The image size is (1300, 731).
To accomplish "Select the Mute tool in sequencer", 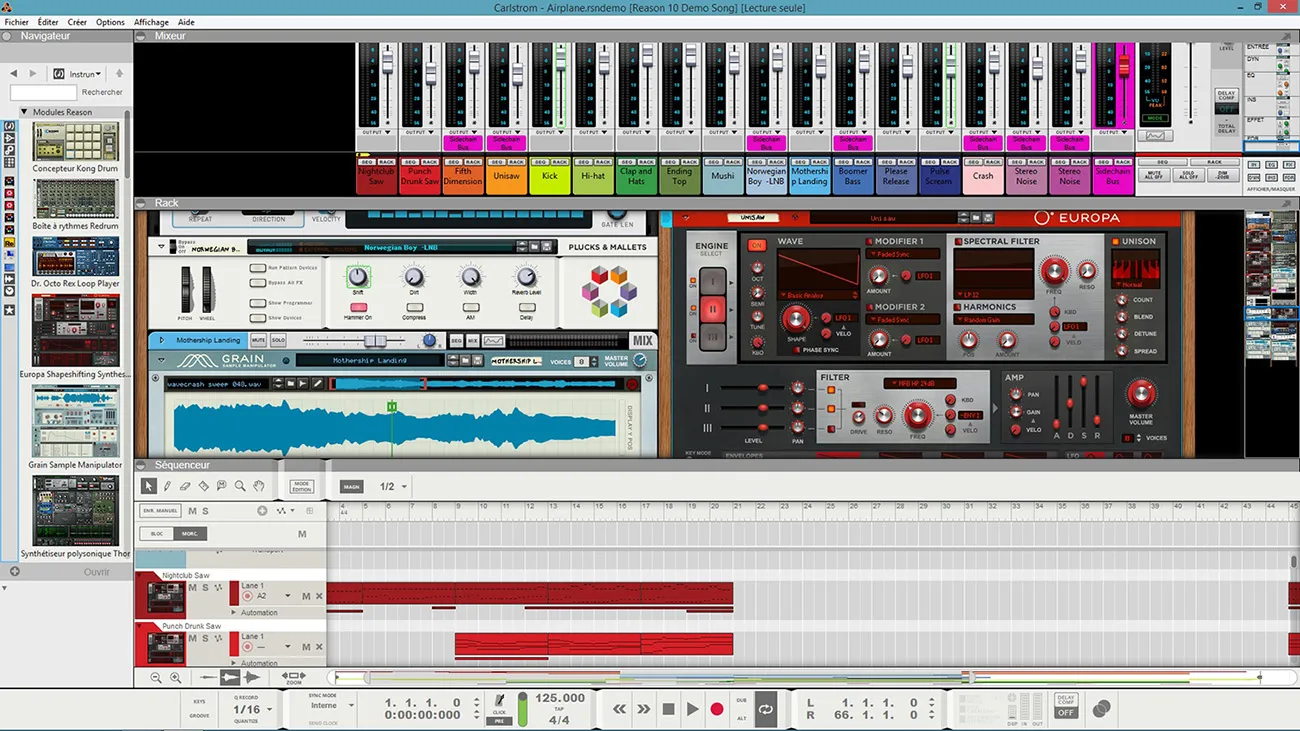I will pyautogui.click(x=222, y=486).
